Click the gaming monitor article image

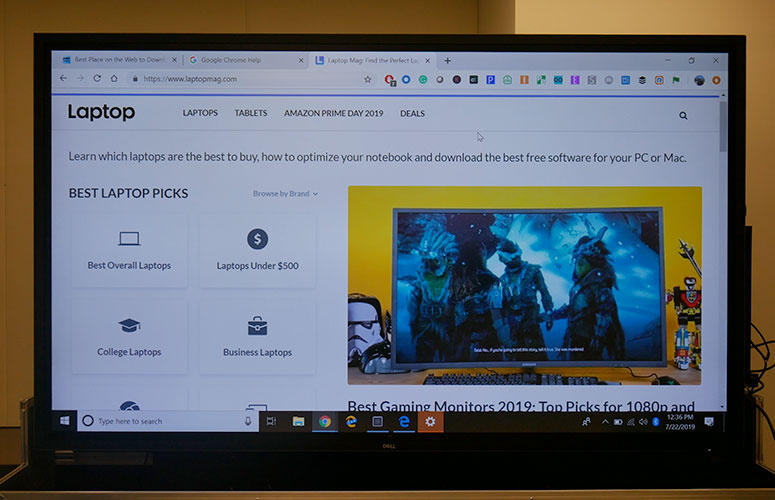click(524, 286)
